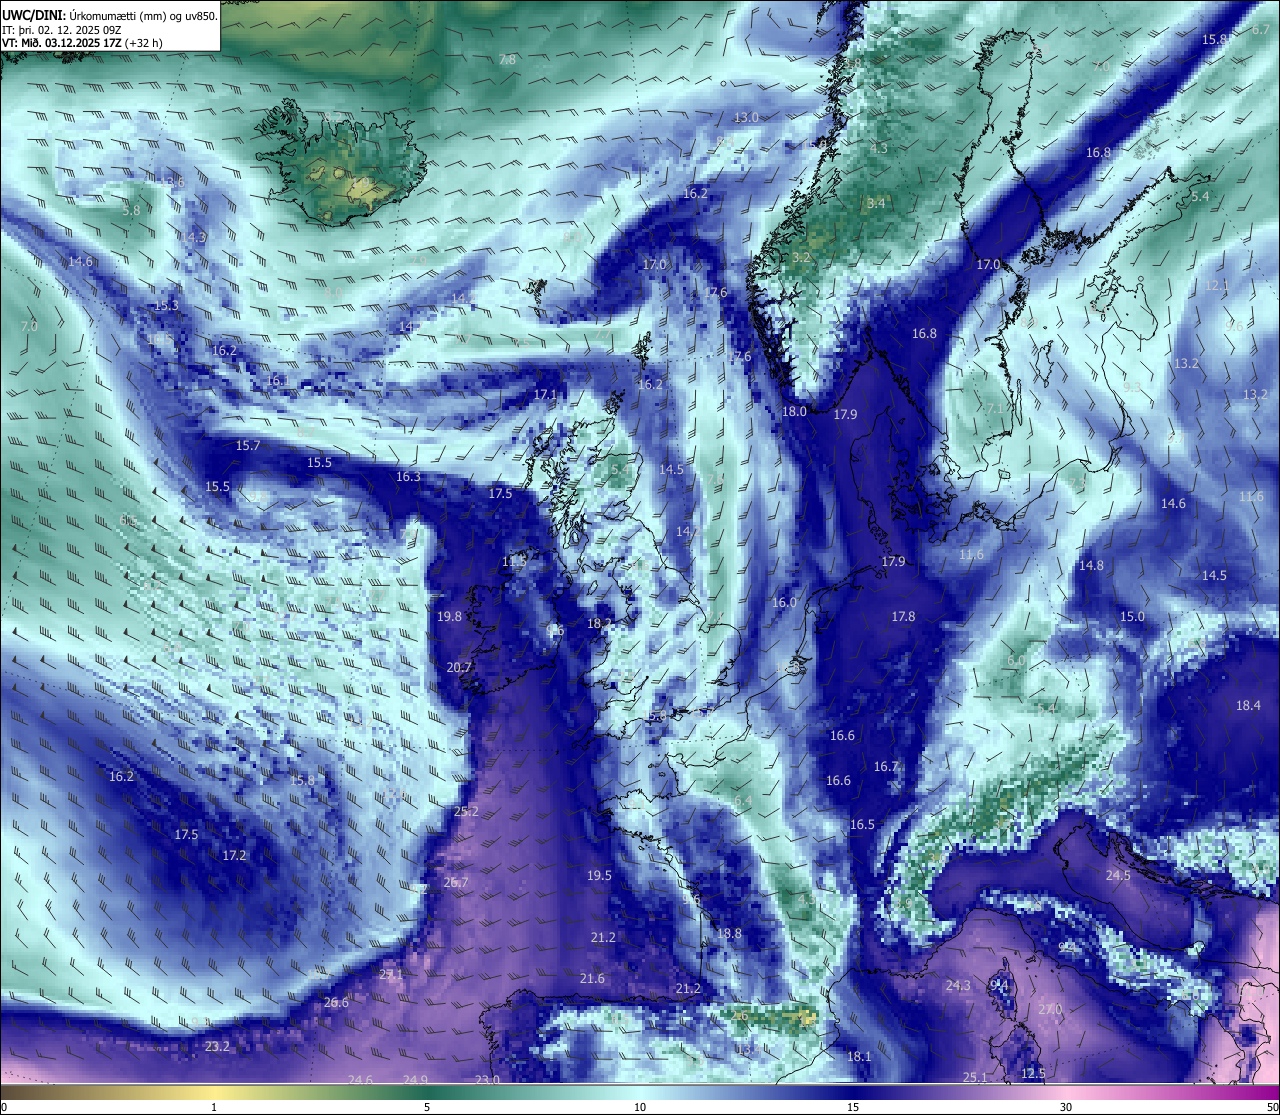Click the color scale label 50

[1271, 1106]
